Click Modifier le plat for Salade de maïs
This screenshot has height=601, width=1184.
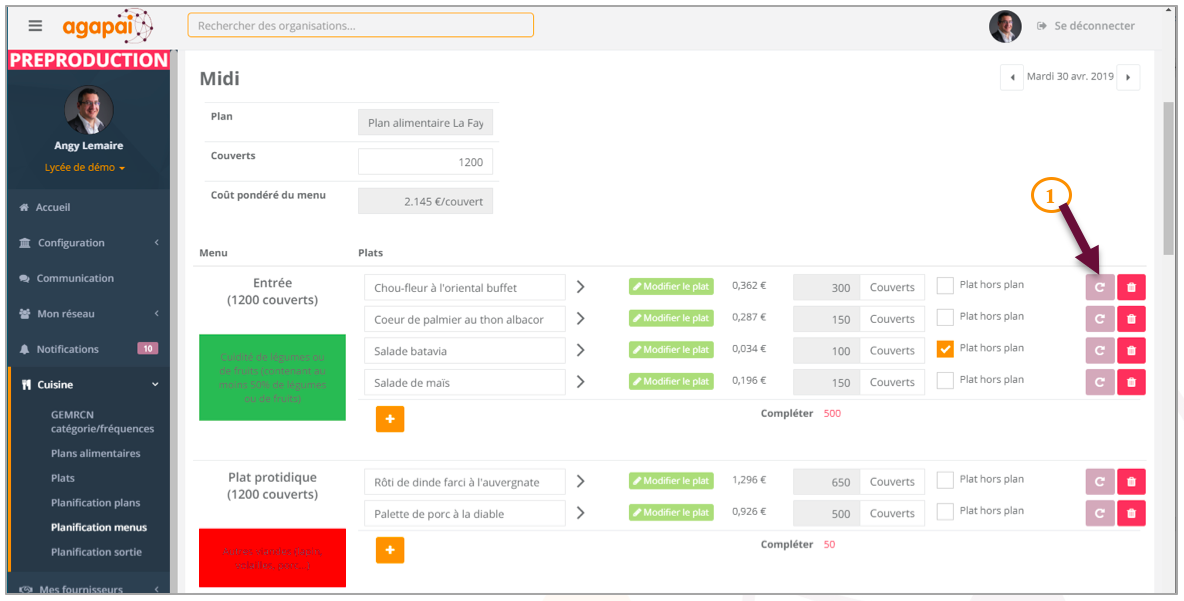coord(671,381)
